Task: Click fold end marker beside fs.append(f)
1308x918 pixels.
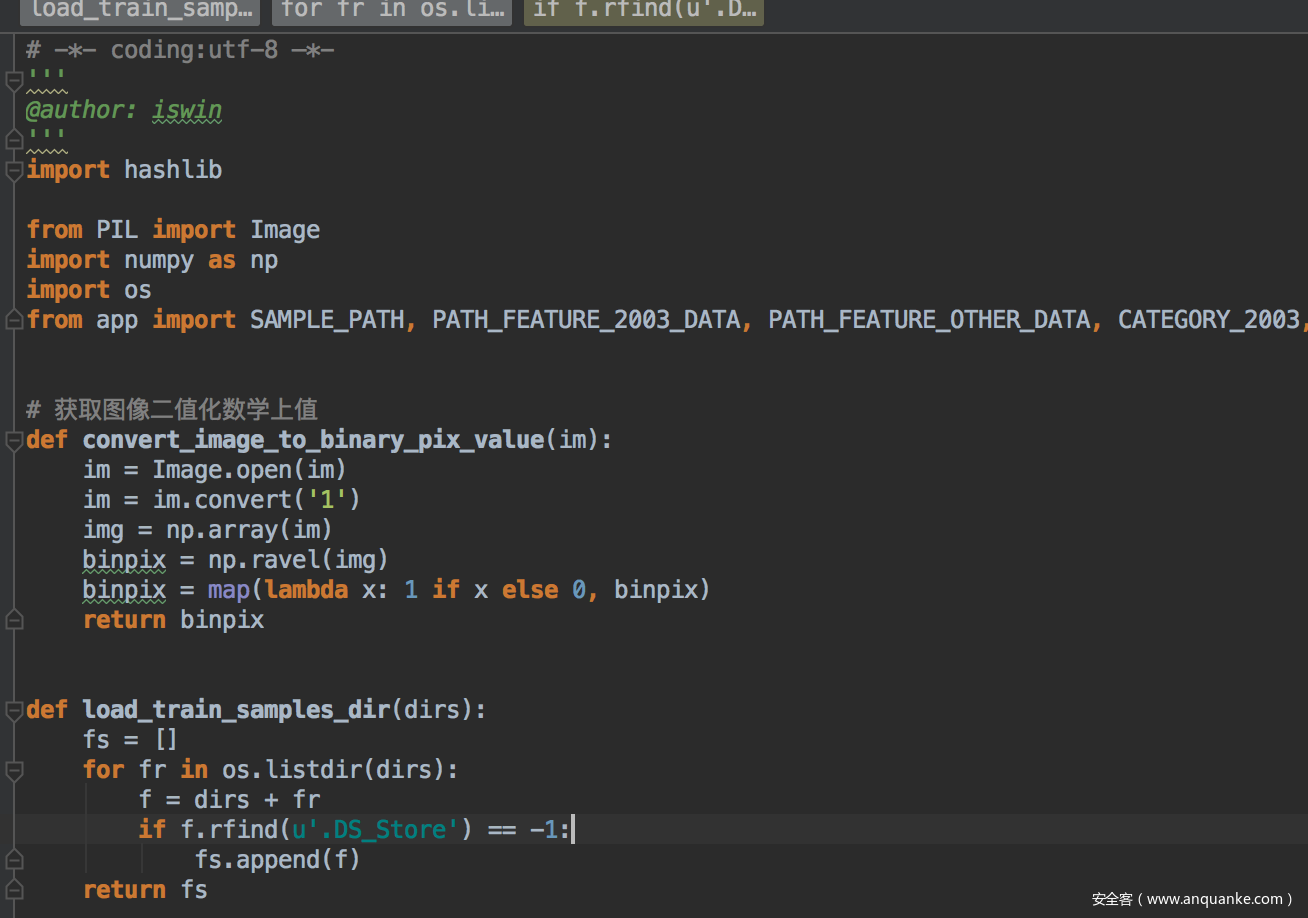Action: [x=14, y=860]
